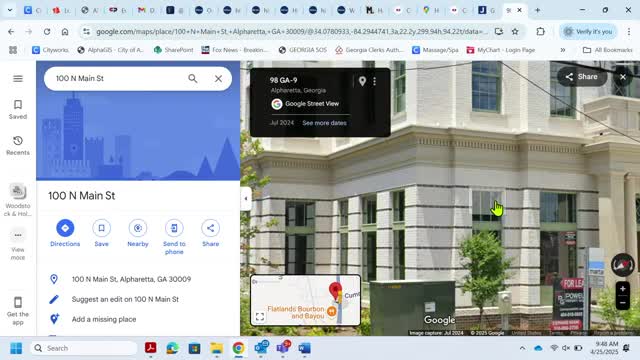Open the Maps hamburger menu
The width and height of the screenshot is (640, 360).
[18, 79]
